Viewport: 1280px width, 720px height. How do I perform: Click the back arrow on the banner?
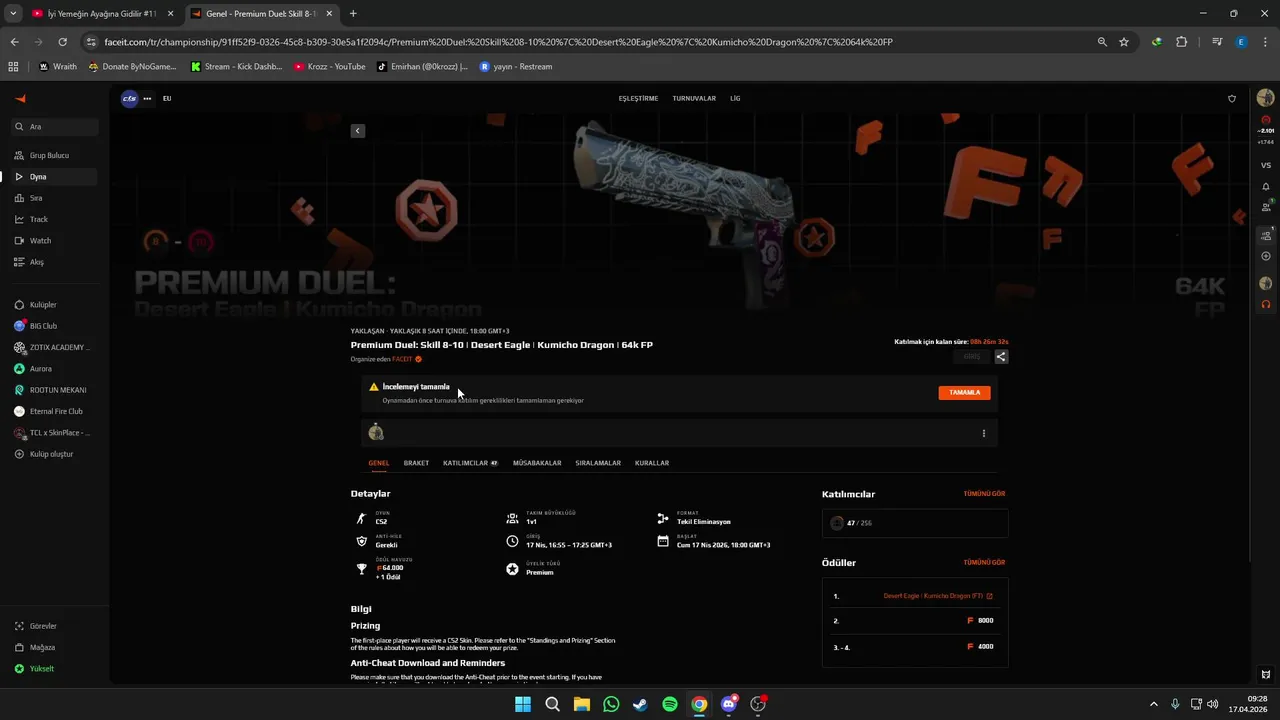358,131
